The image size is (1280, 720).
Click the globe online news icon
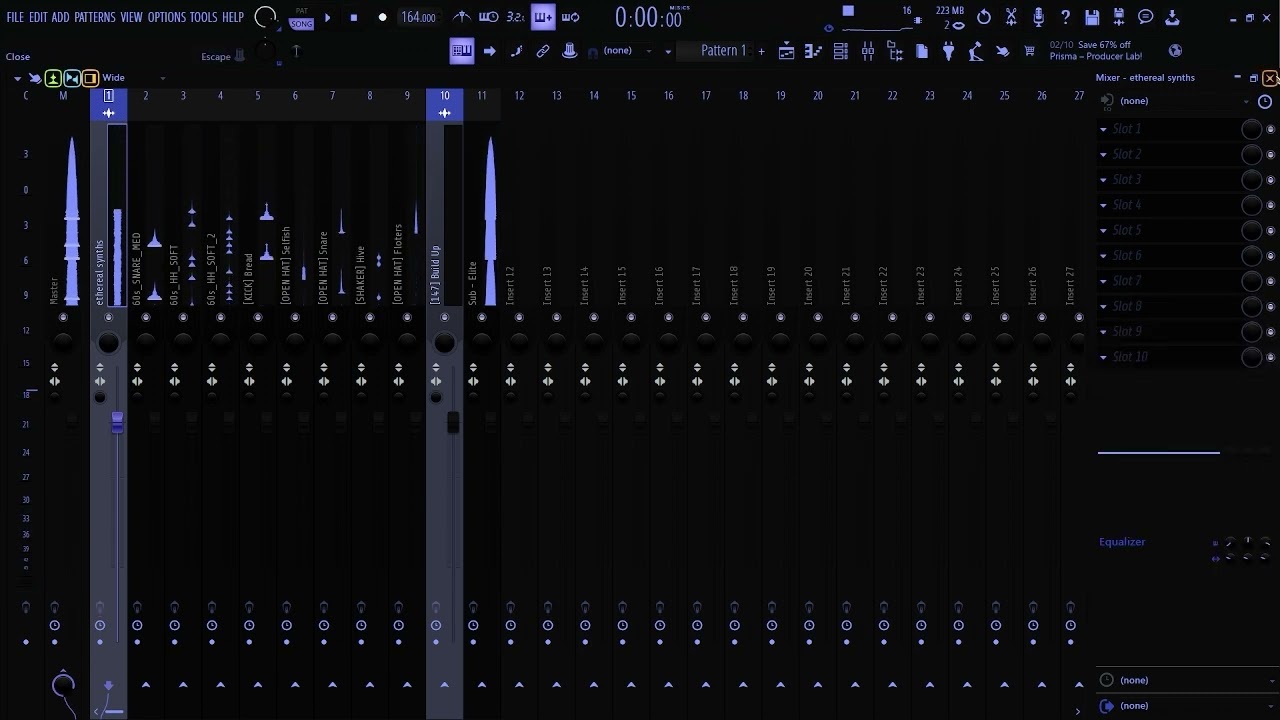(x=1176, y=51)
